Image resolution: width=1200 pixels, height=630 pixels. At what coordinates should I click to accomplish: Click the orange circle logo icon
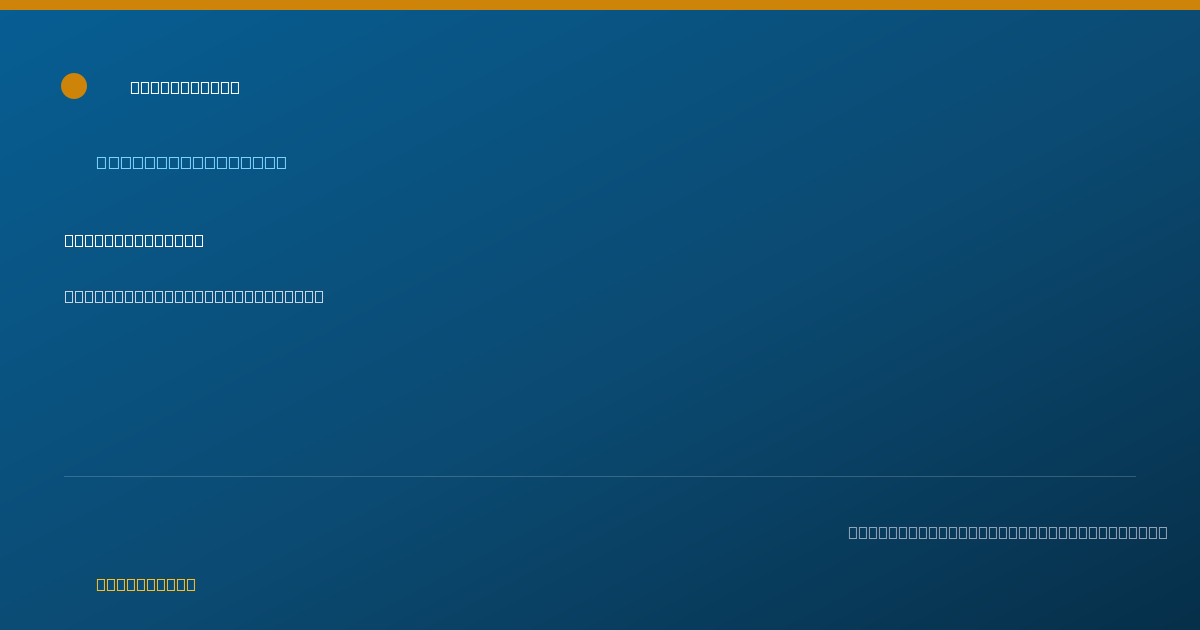(74, 86)
